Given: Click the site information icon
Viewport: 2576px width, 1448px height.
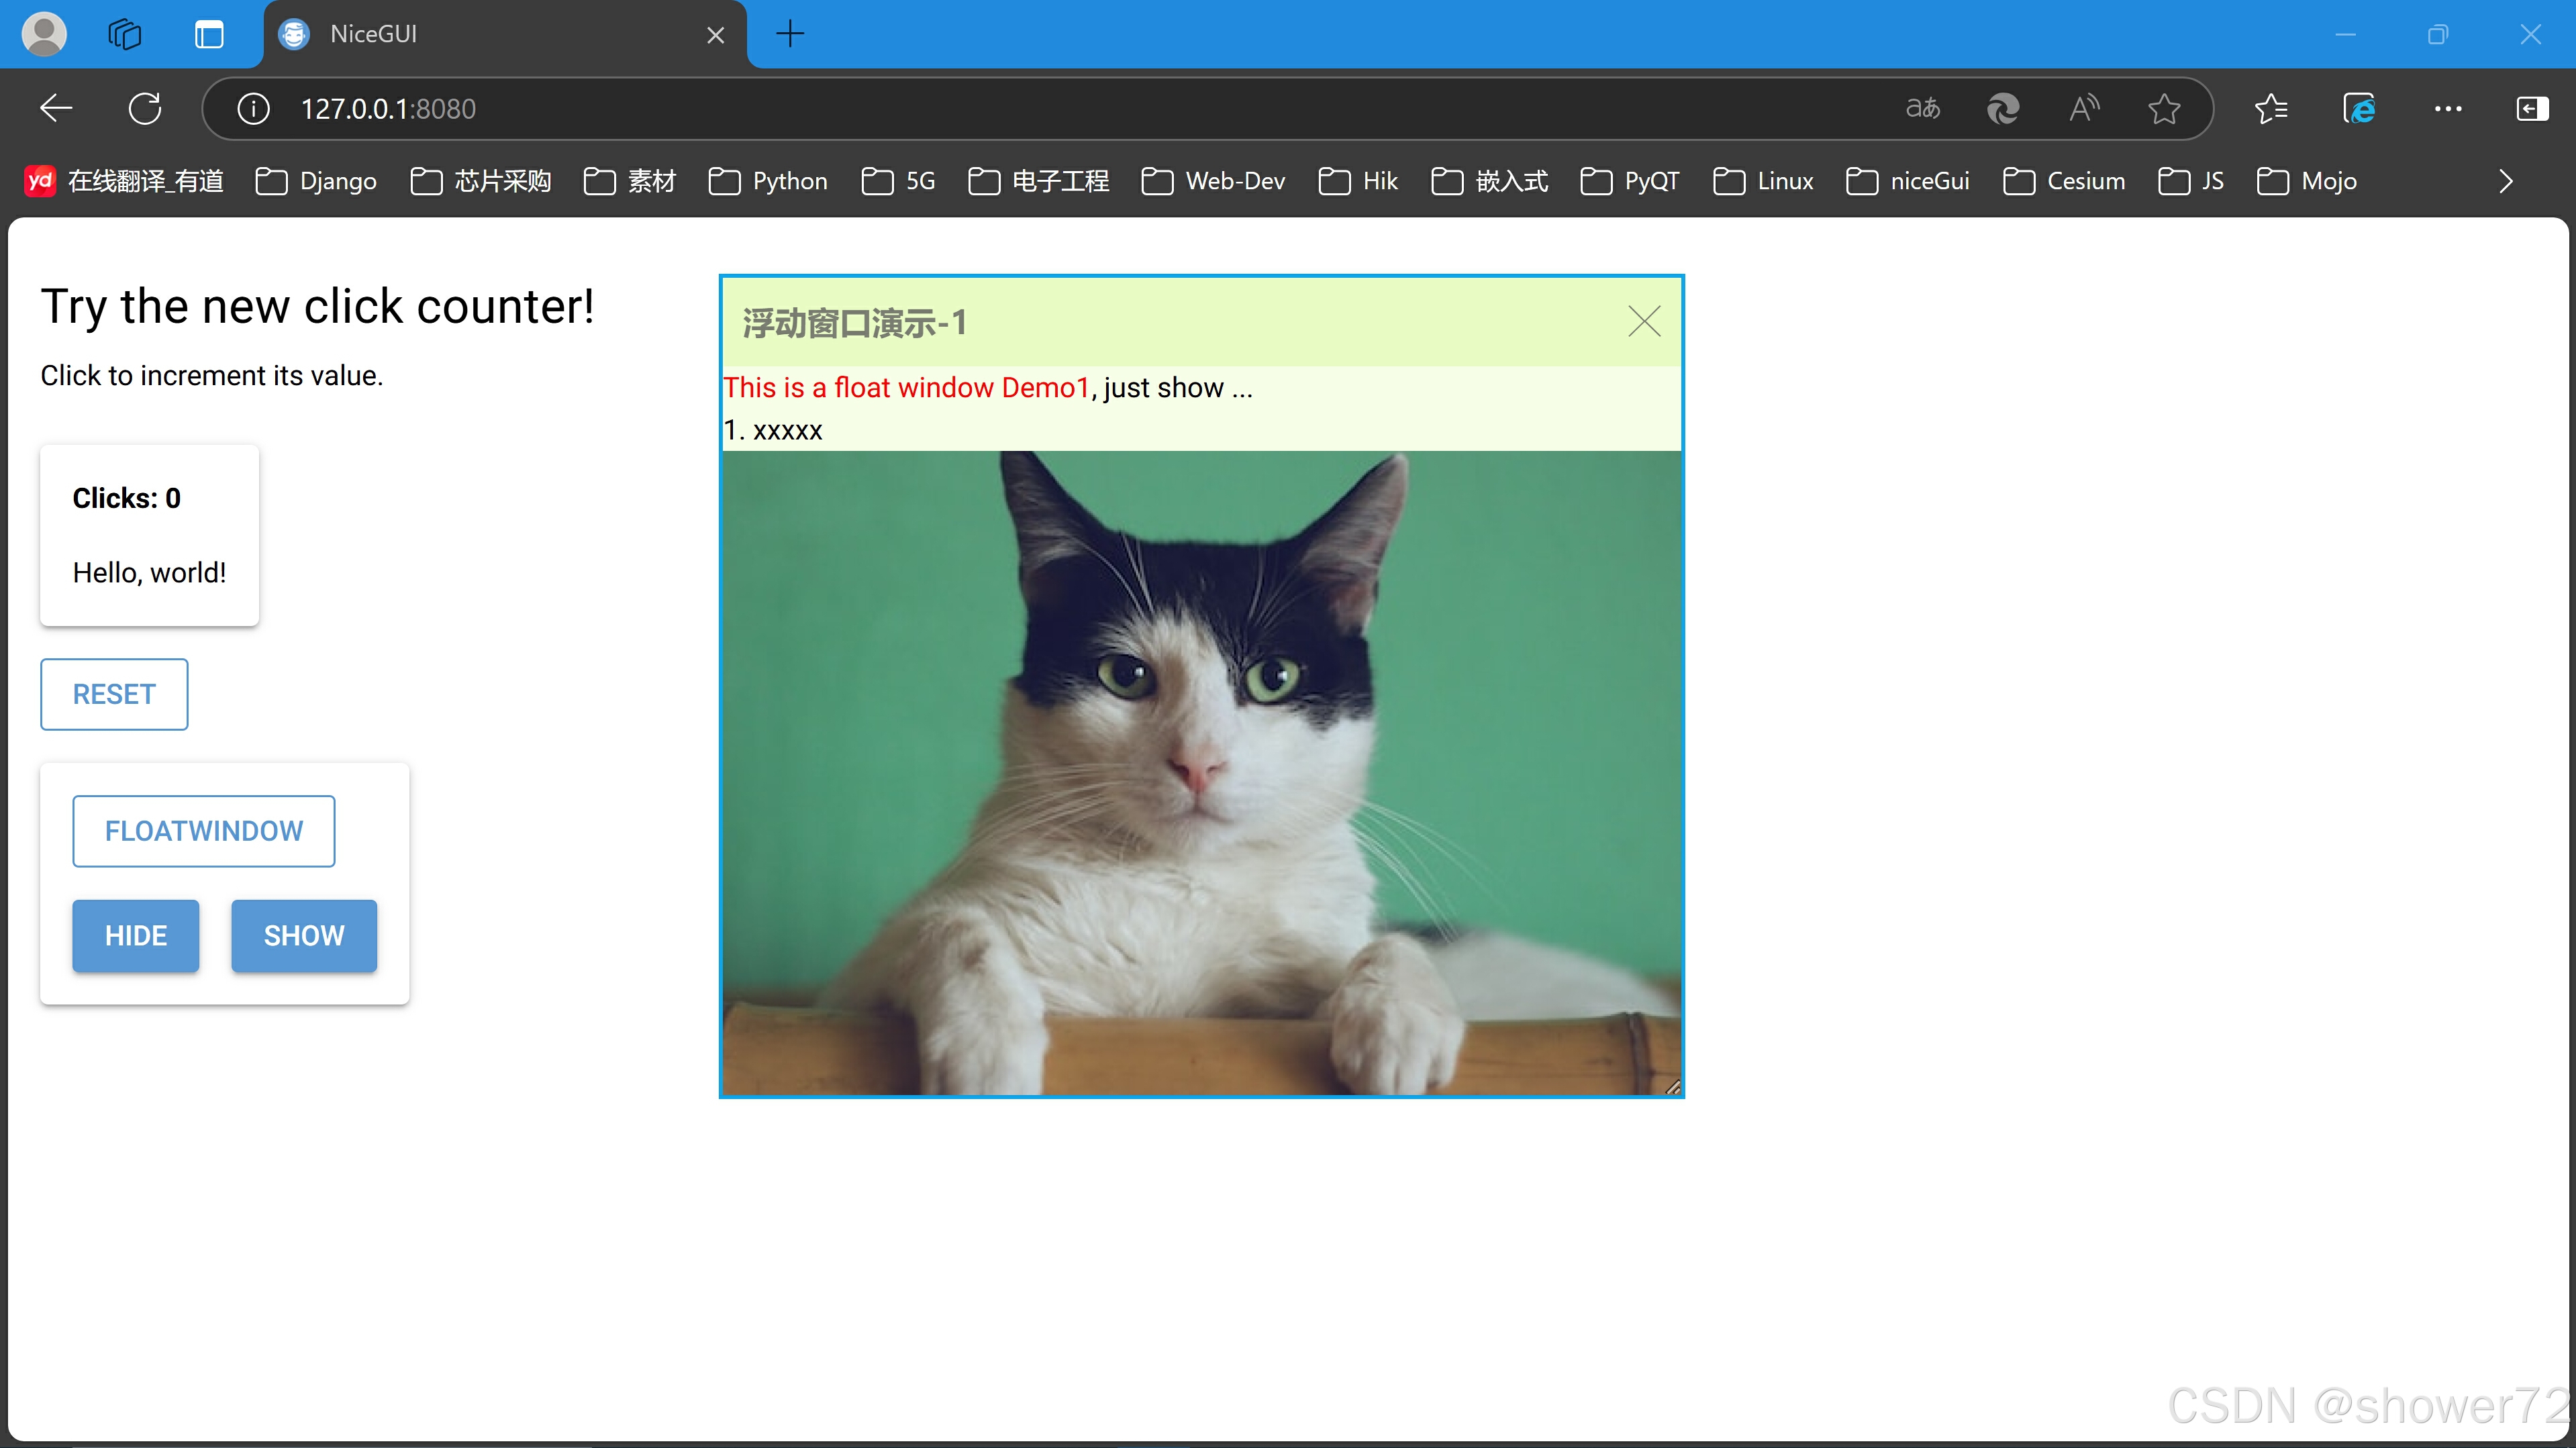Looking at the screenshot, I should click(253, 108).
